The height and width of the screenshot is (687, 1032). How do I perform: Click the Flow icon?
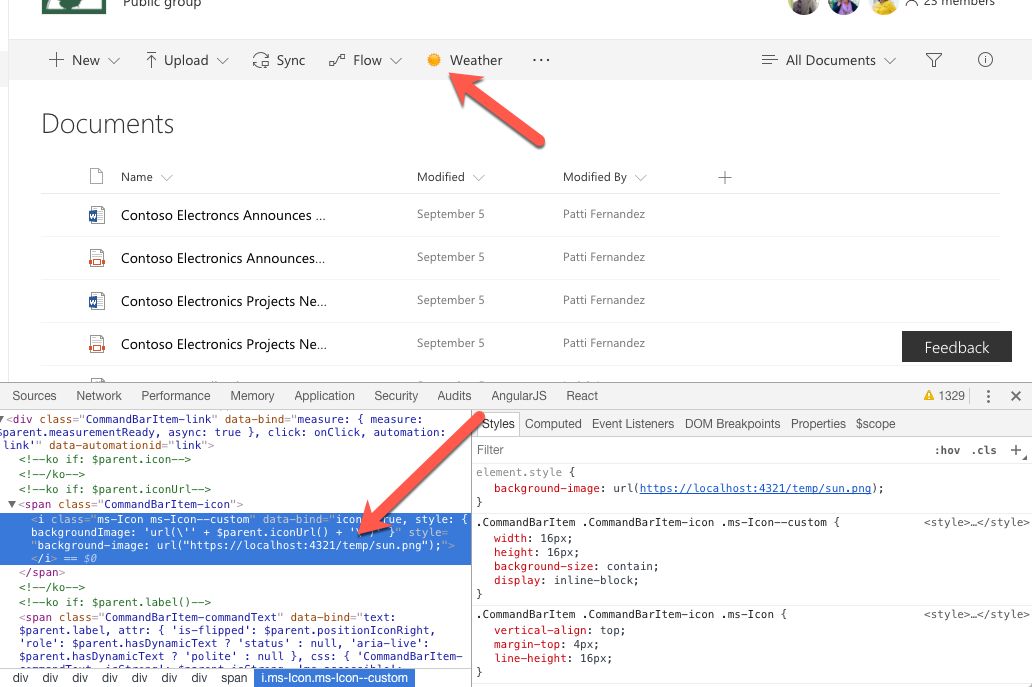click(337, 60)
